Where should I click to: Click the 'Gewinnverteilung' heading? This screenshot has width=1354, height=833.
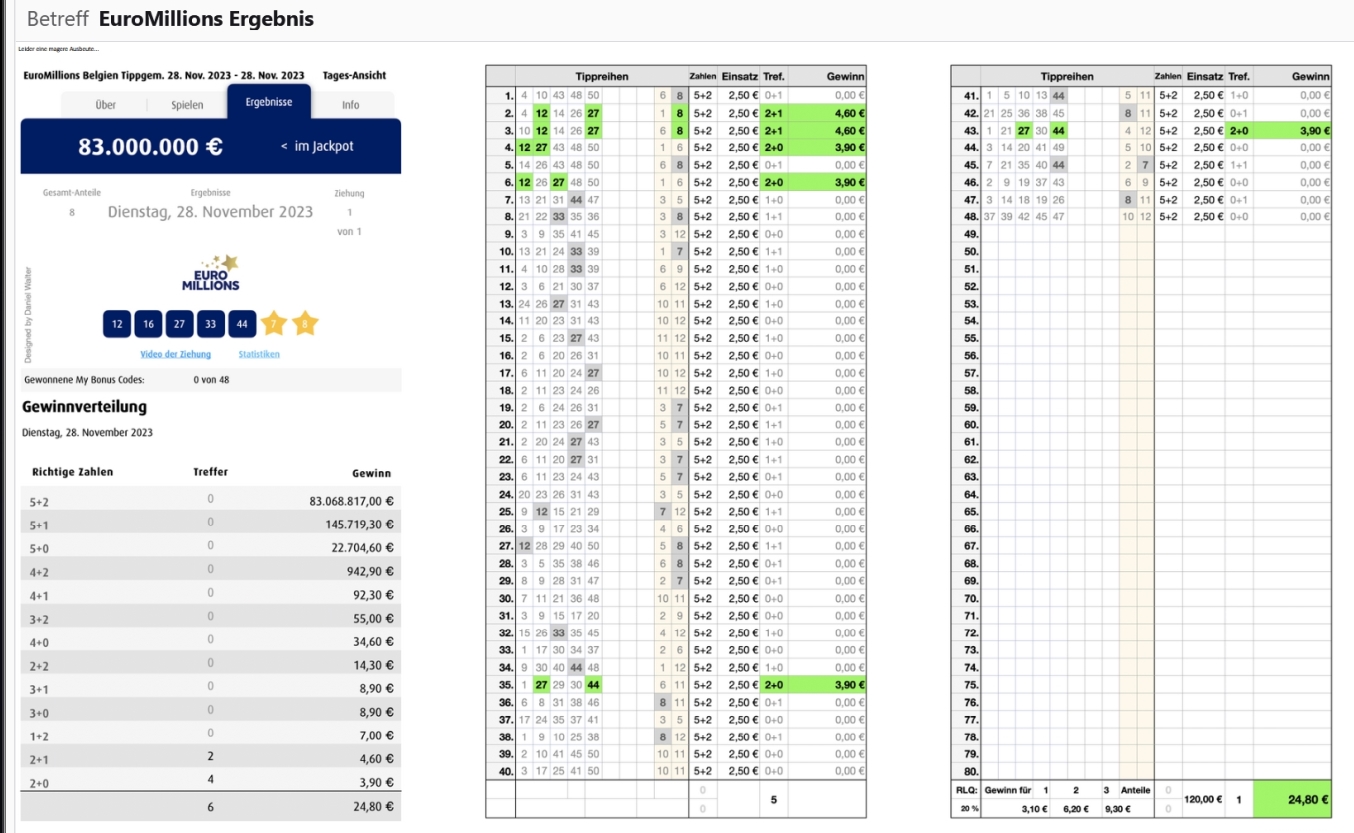tap(84, 407)
